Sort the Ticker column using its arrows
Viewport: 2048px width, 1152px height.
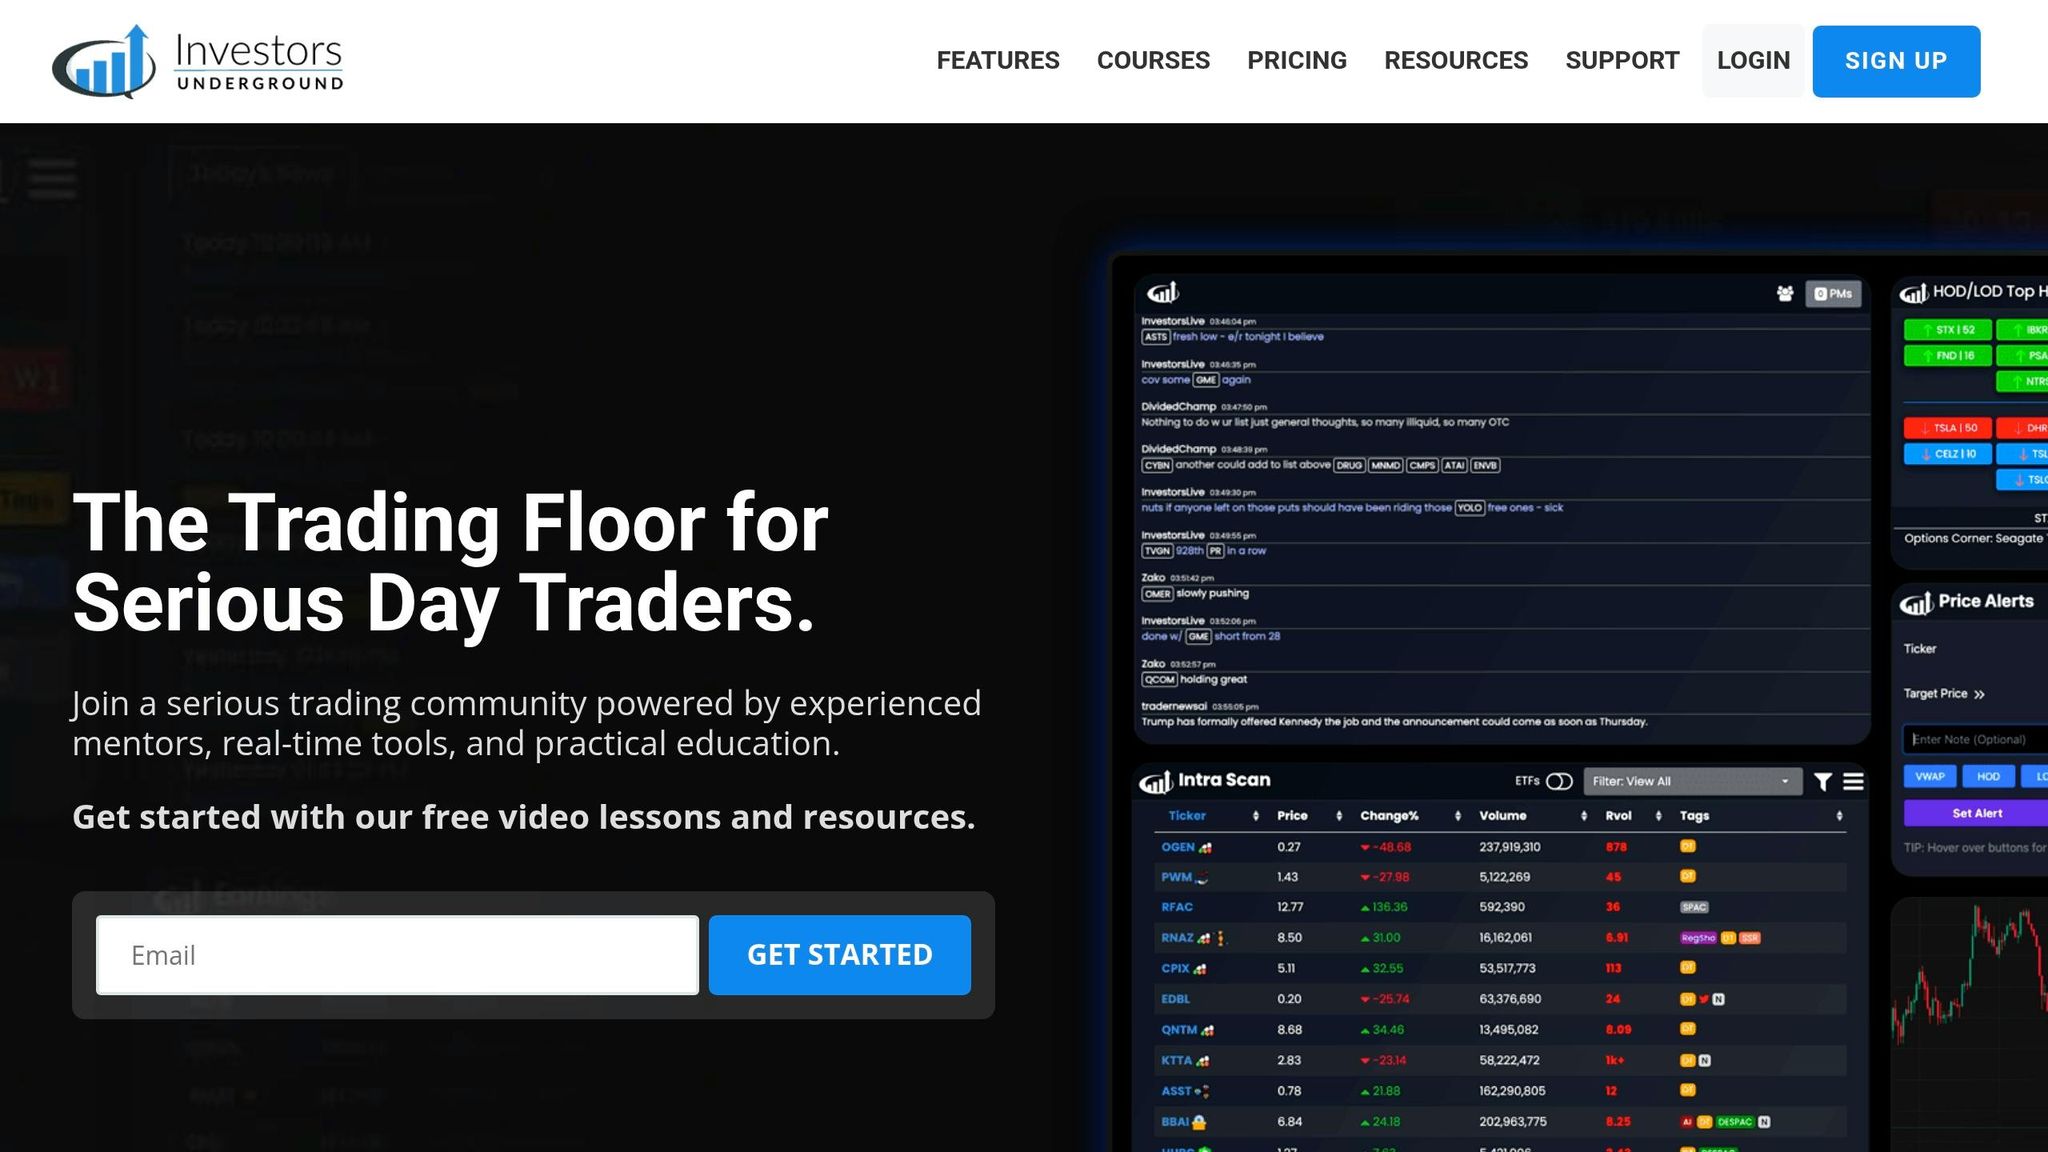1256,815
